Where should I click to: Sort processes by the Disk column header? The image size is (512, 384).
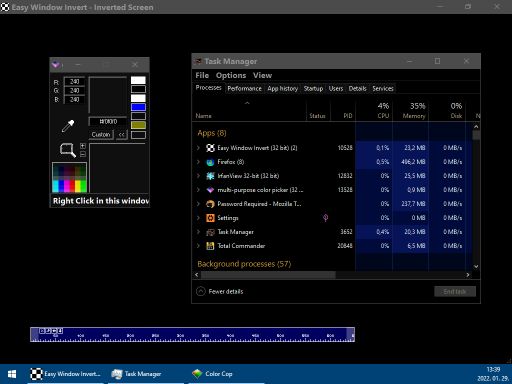pos(447,110)
